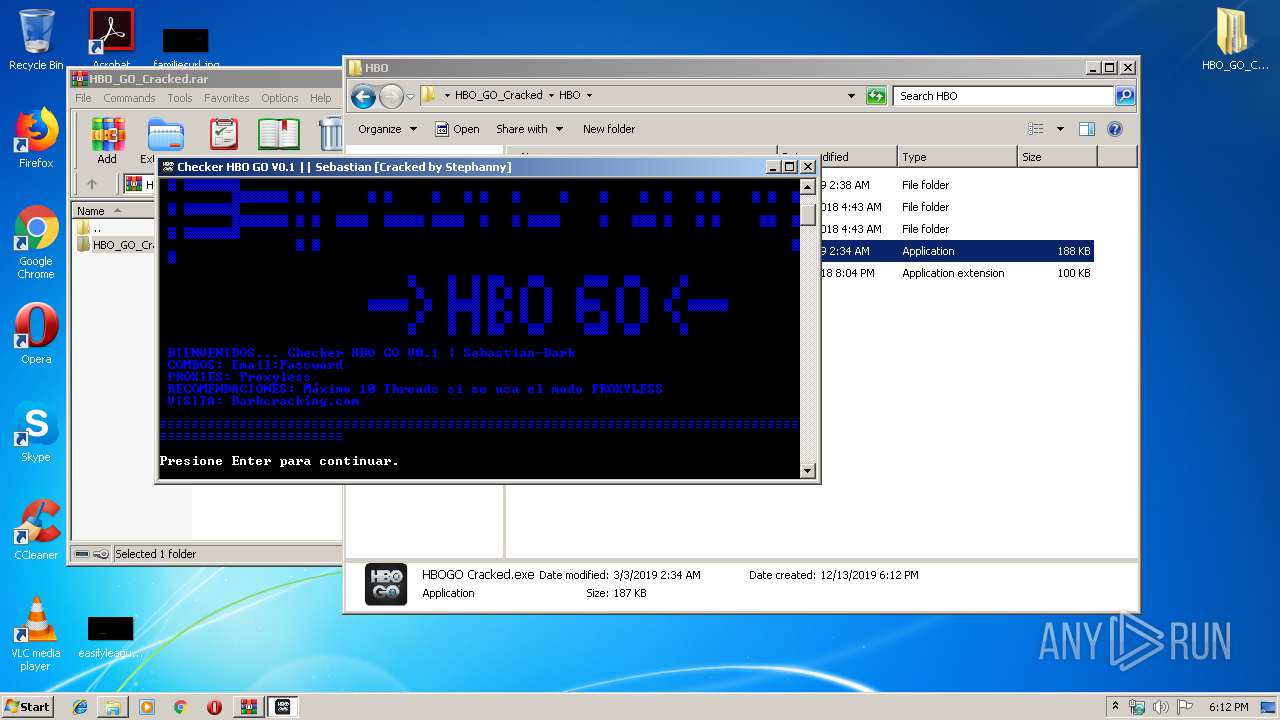Image resolution: width=1280 pixels, height=720 pixels.
Task: Open the Acrobat Reader desktop shortcut
Action: 111,40
